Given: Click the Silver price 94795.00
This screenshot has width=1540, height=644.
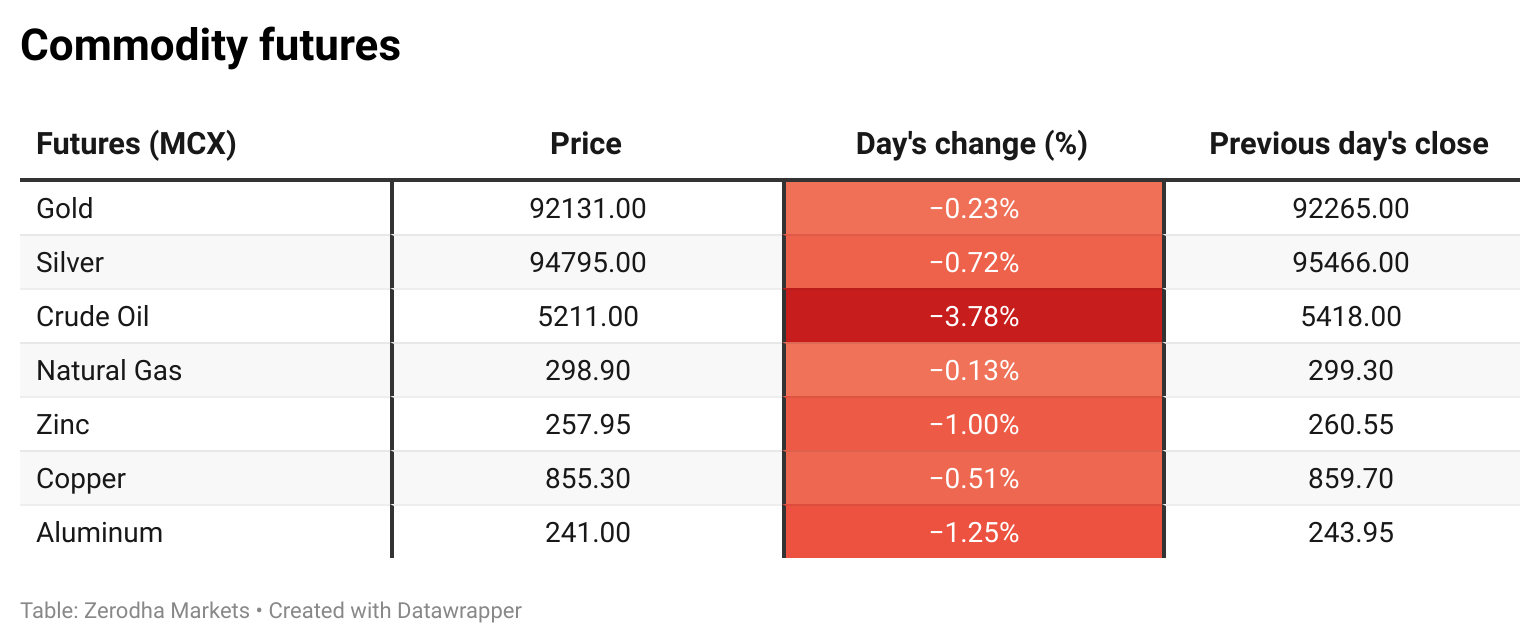Looking at the screenshot, I should pyautogui.click(x=588, y=263).
